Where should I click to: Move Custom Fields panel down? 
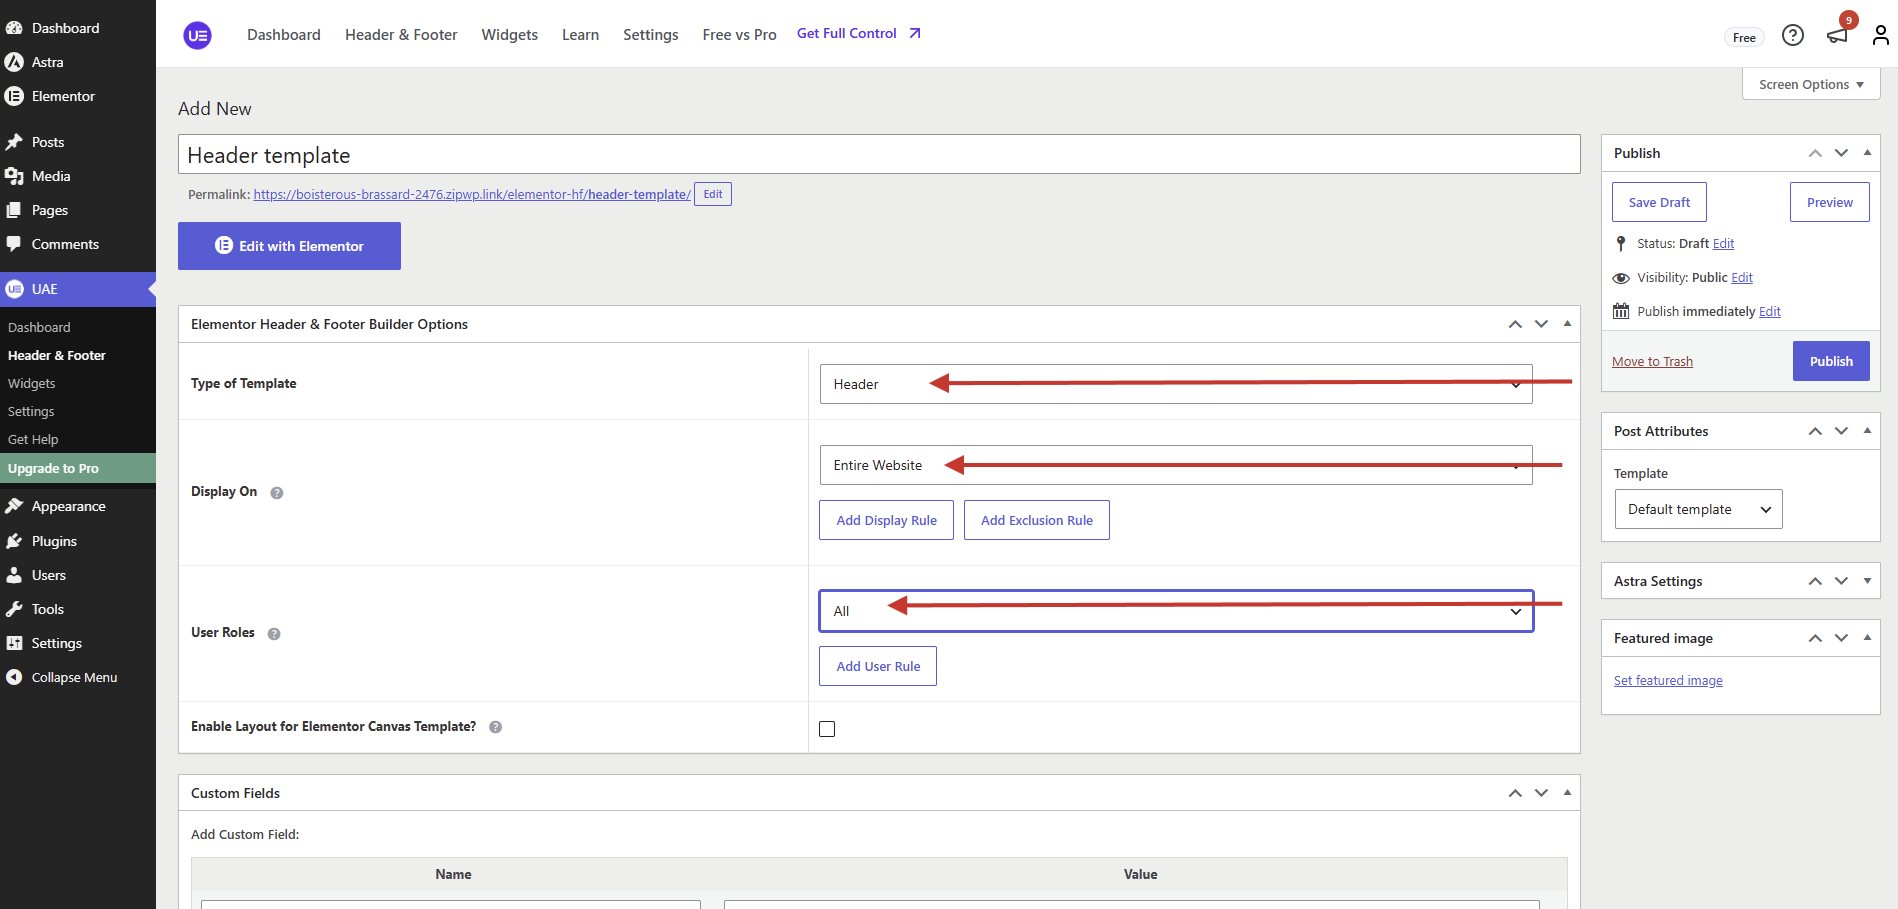coord(1541,793)
